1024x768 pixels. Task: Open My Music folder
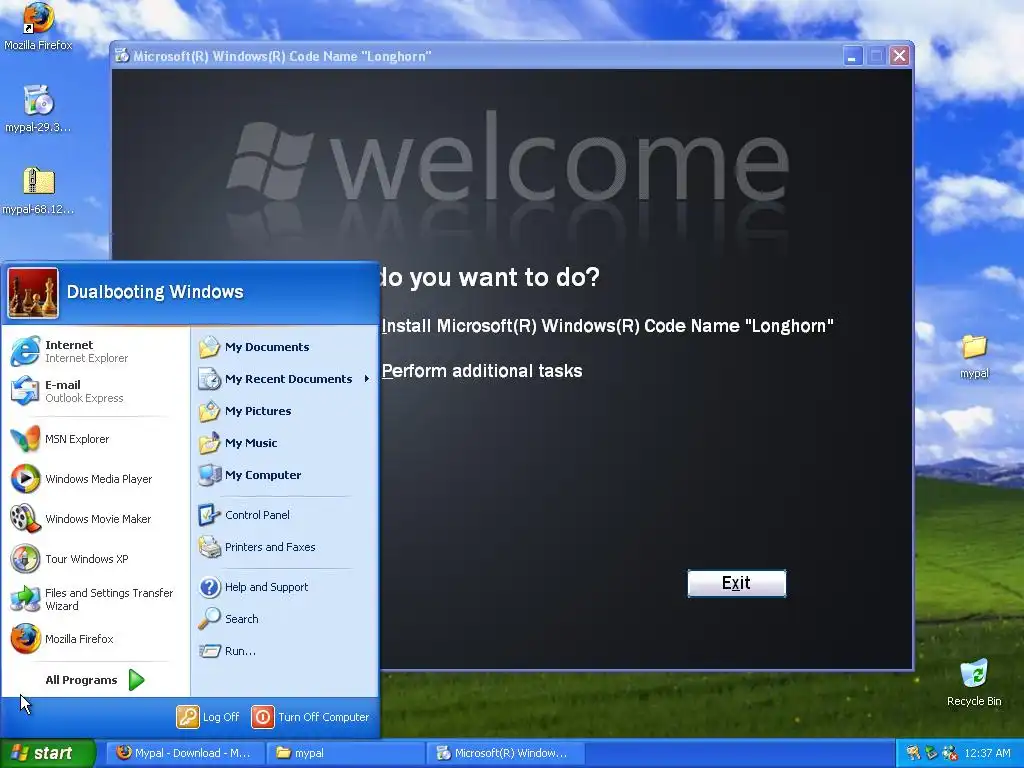click(x=285, y=443)
